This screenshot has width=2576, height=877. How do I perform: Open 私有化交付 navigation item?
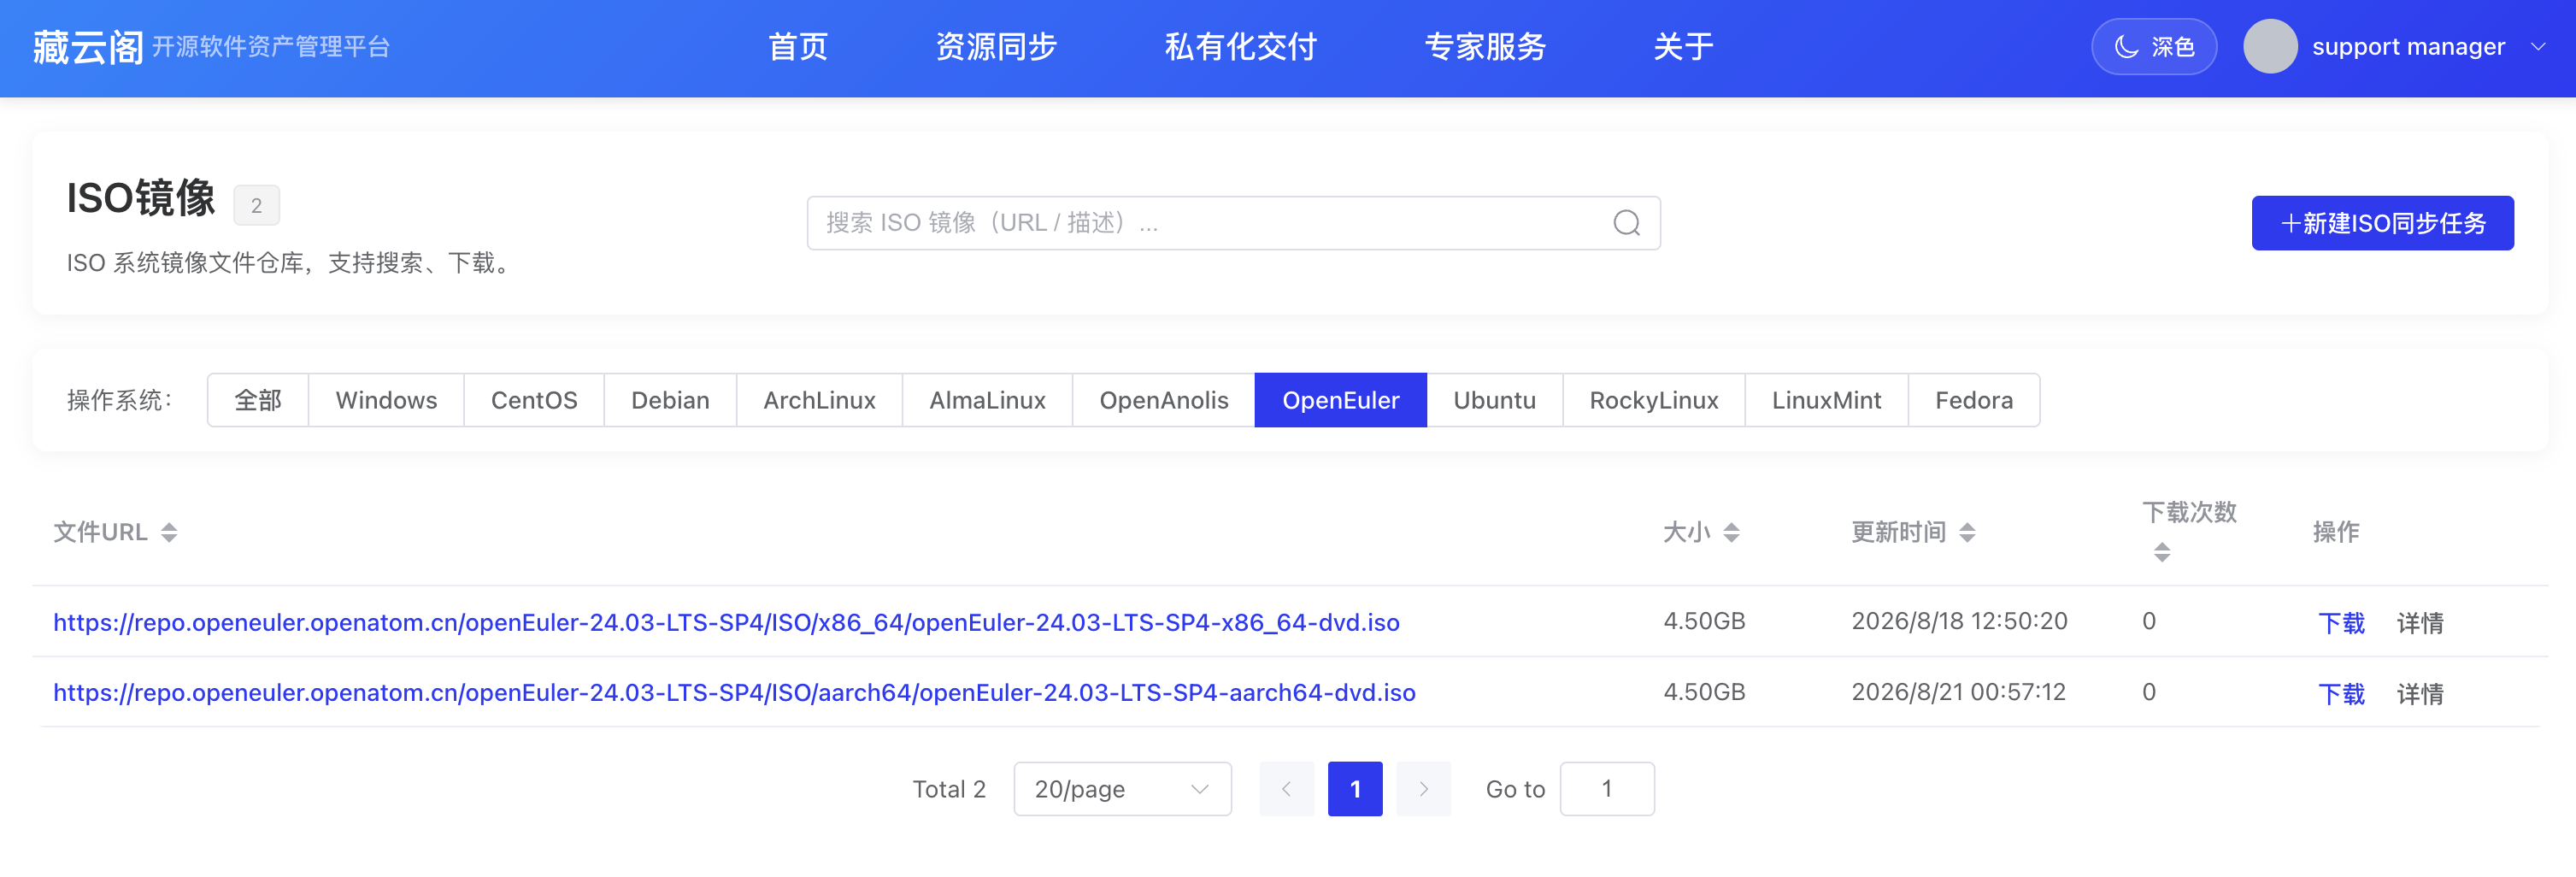(1240, 47)
